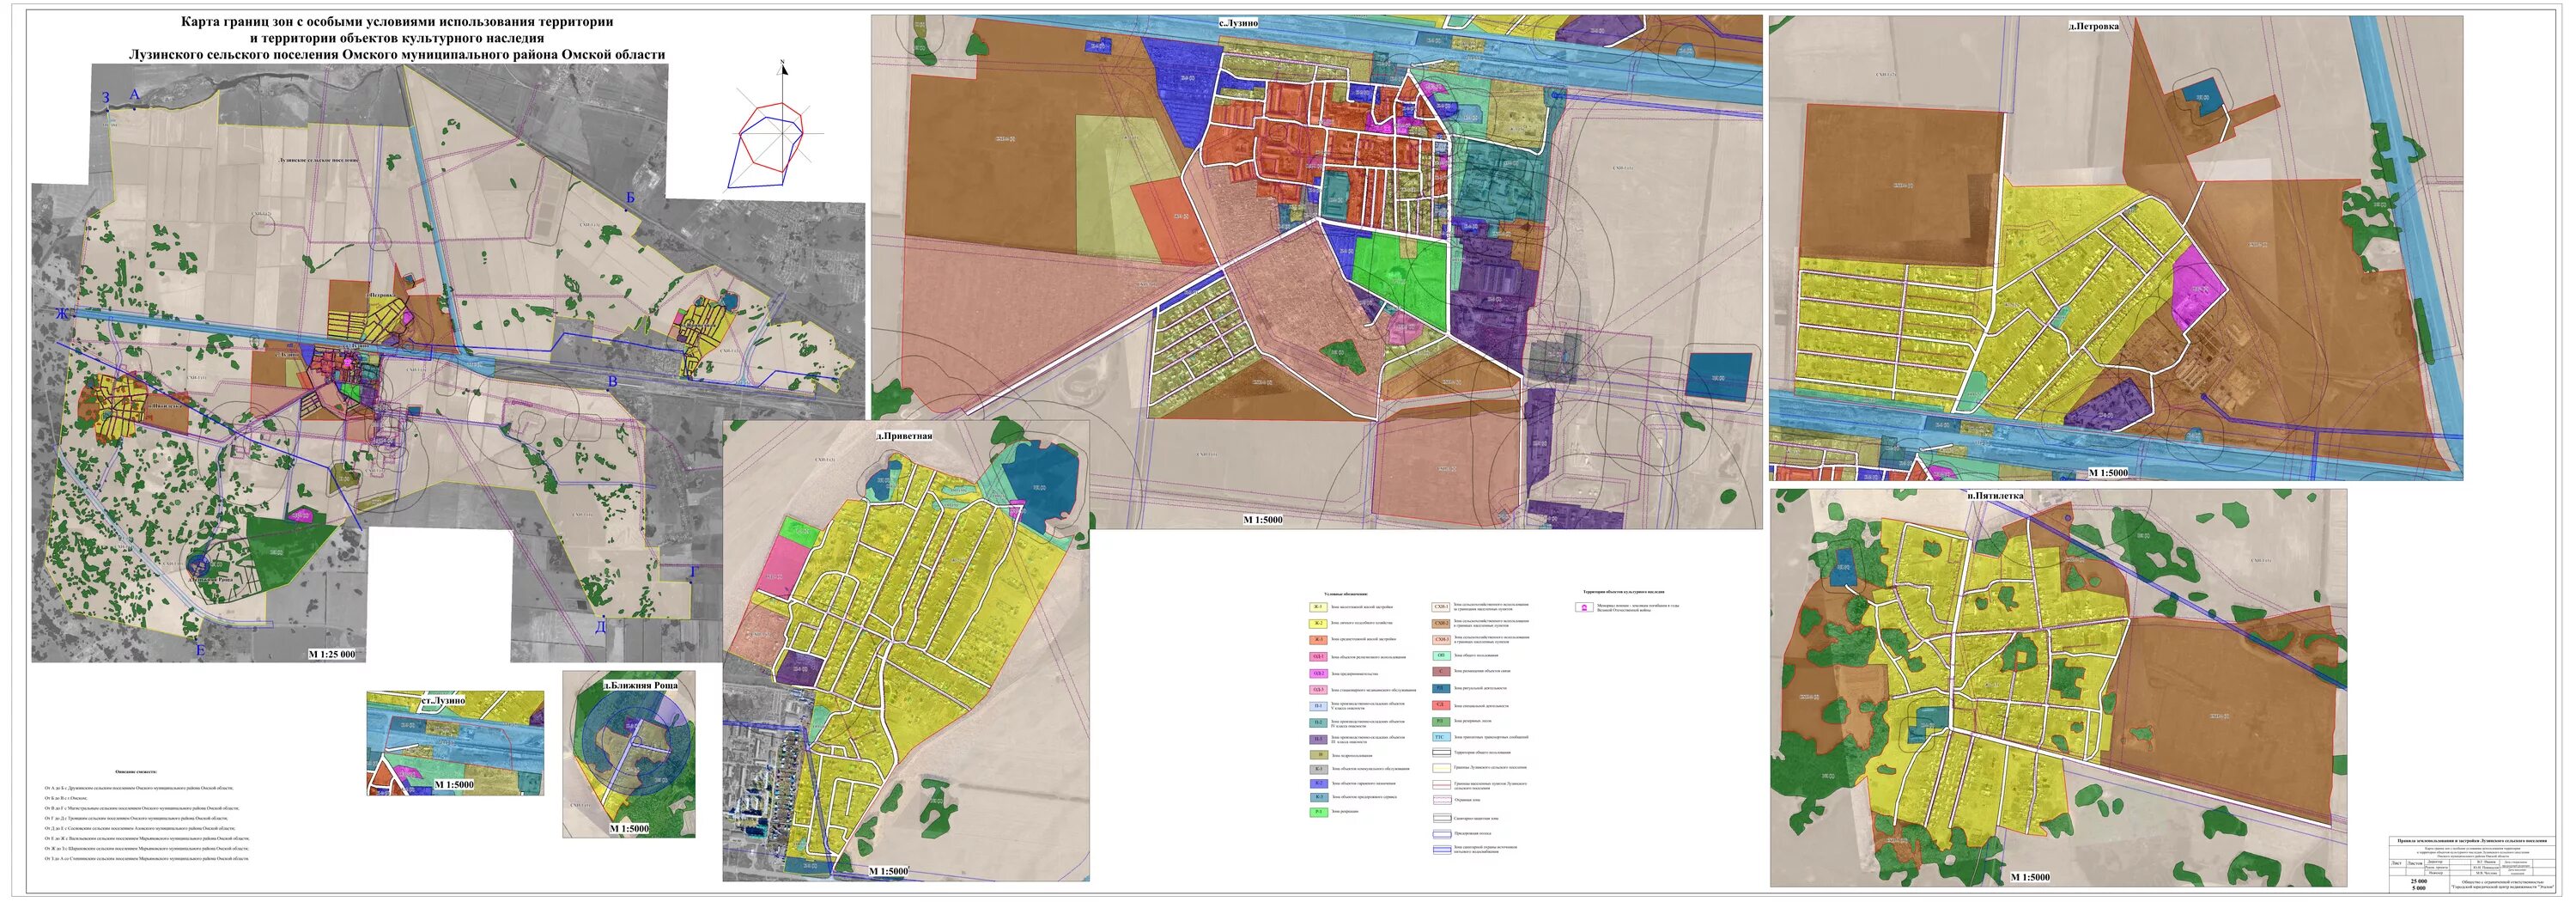Click the 'М 1:25 000' scale label
Viewport: 2576px width, 902px height.
(x=332, y=654)
